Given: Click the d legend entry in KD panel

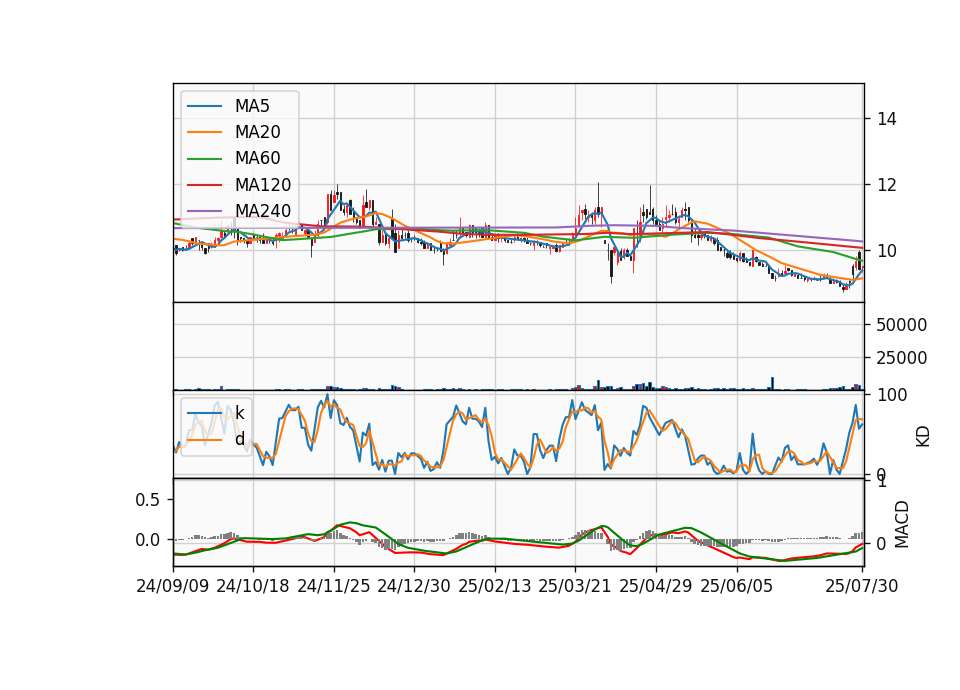Looking at the screenshot, I should click(239, 438).
